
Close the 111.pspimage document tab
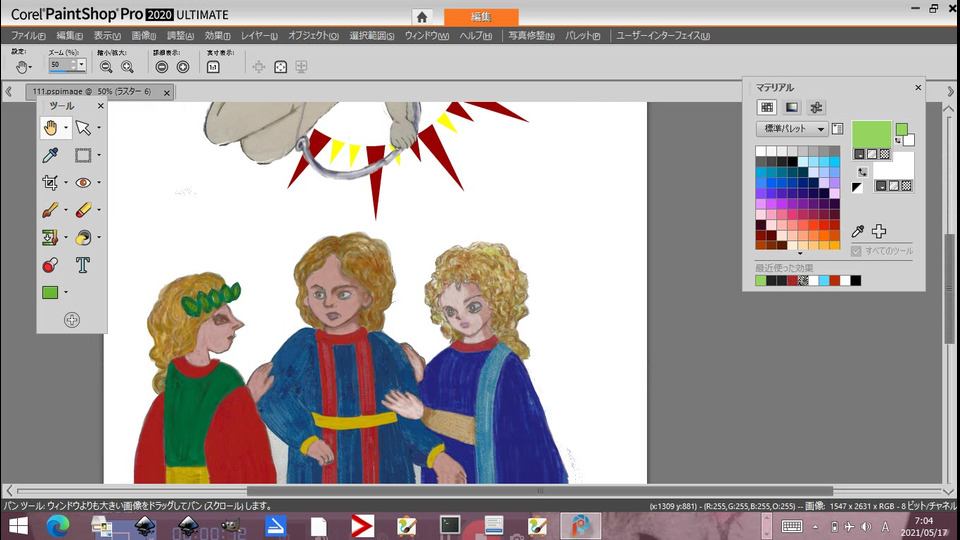pos(166,92)
